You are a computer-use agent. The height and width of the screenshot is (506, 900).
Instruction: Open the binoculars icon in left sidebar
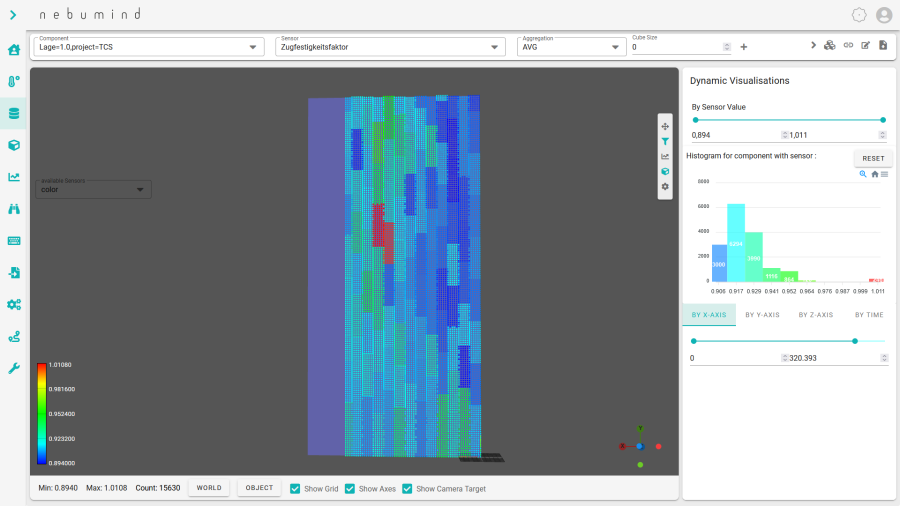(x=14, y=209)
